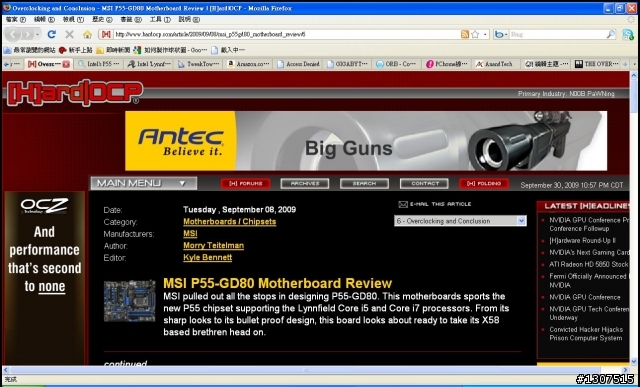The image size is (640, 387).
Task: Click the MSI P55-GD80 Motherboard Review title
Action: 278,283
